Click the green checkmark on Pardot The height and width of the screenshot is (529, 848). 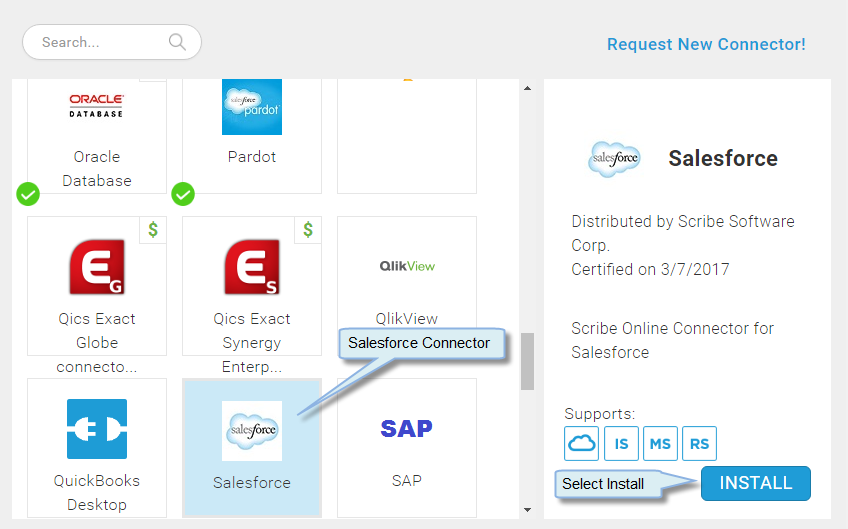tap(183, 194)
